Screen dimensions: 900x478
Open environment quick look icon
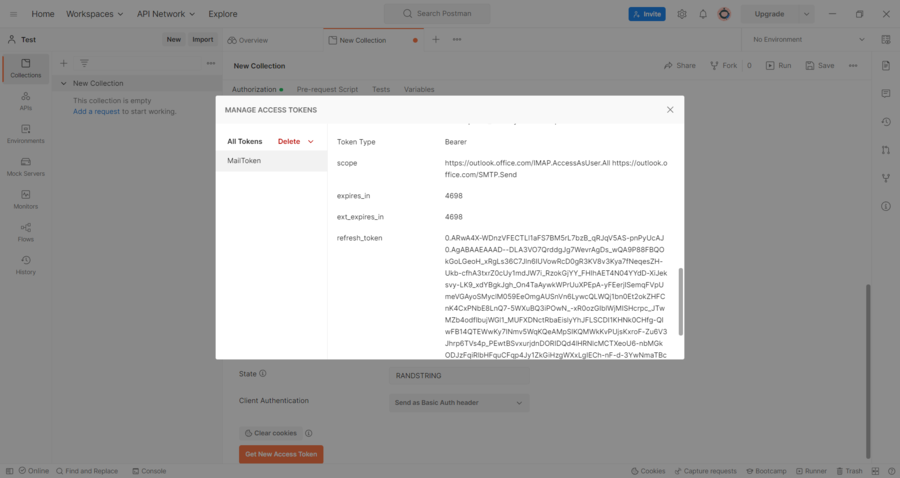point(886,40)
